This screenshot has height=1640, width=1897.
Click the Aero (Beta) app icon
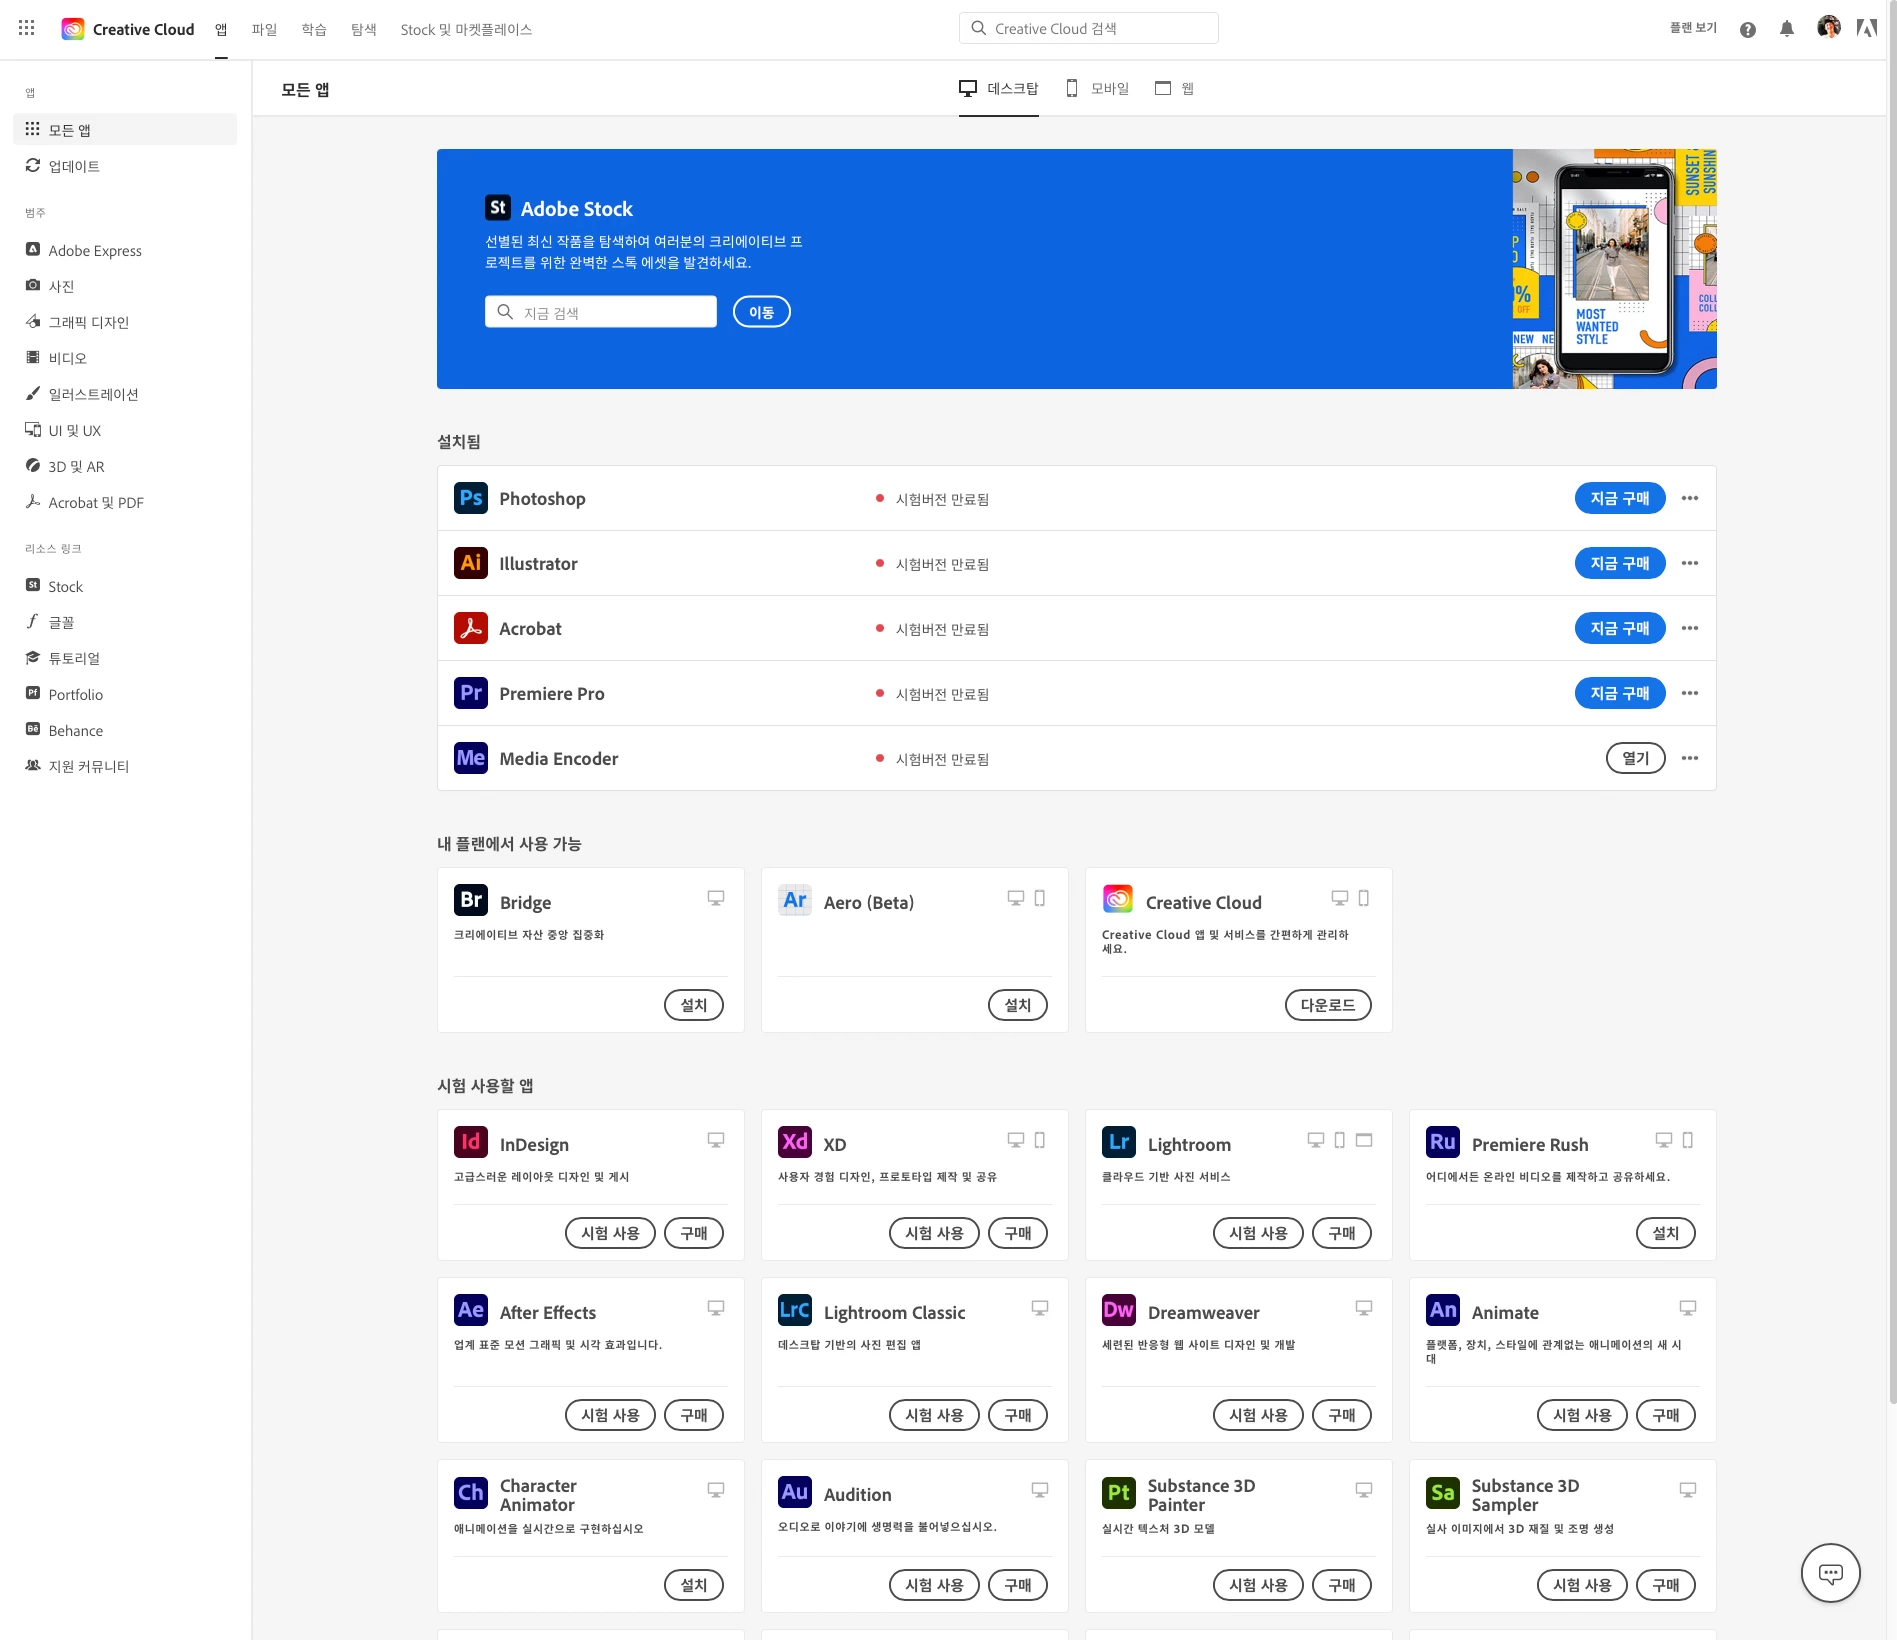[x=795, y=900]
